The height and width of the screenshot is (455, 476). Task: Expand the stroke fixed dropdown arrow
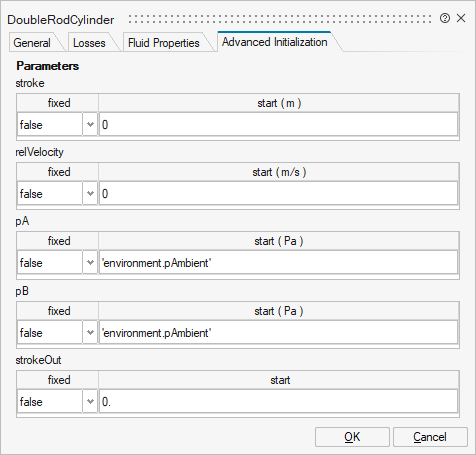click(90, 124)
